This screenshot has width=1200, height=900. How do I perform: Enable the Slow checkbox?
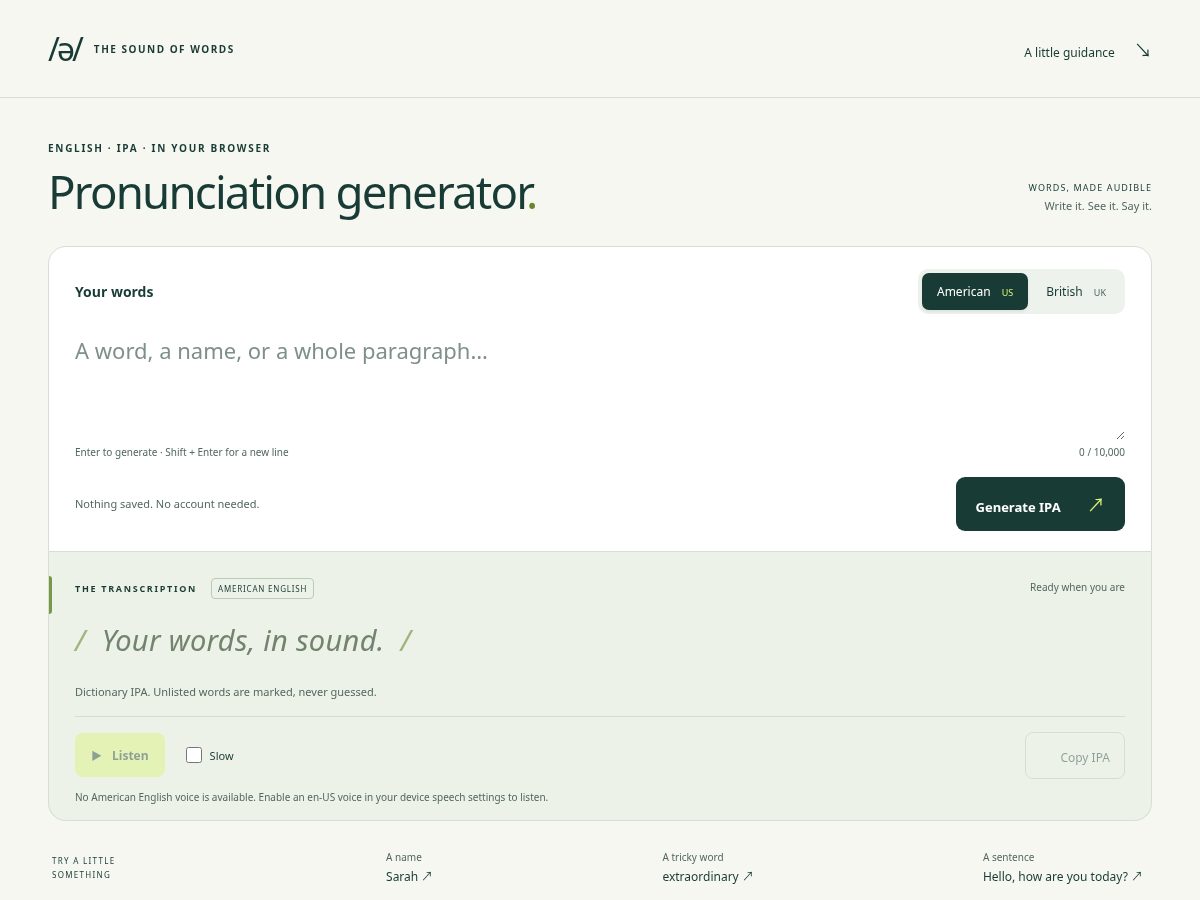pos(194,755)
